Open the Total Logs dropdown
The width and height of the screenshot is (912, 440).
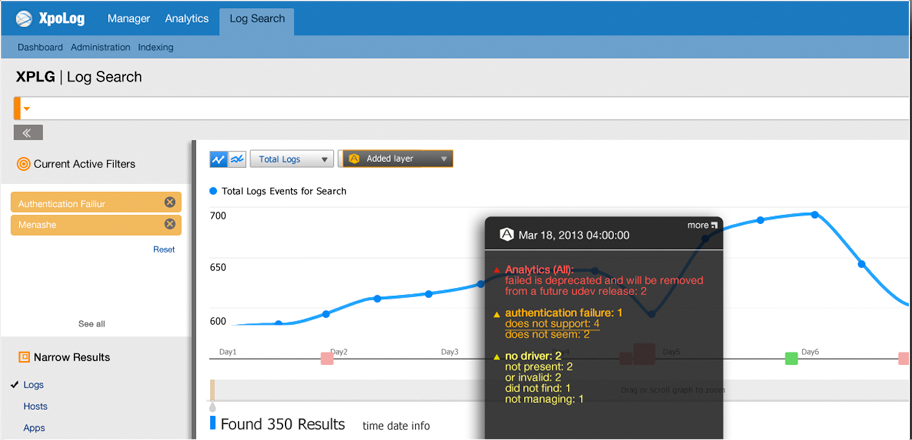[x=292, y=159]
